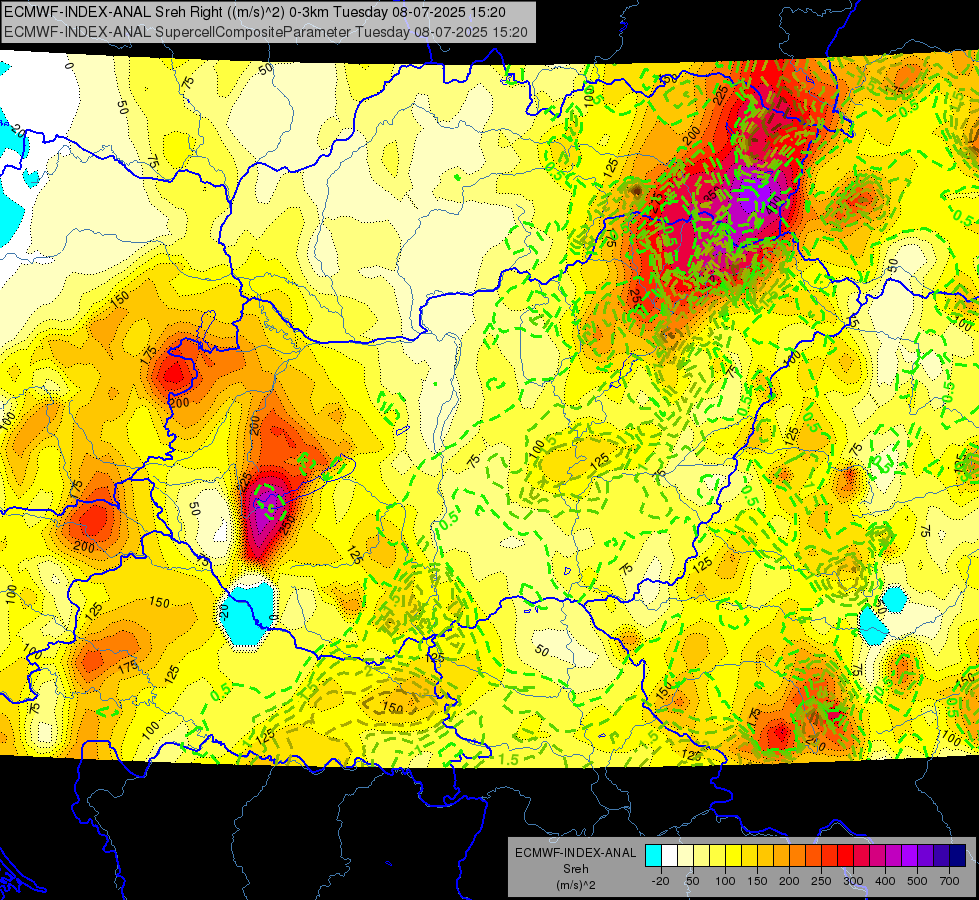
Task: Click the '250' legend tick value
Action: point(821,881)
